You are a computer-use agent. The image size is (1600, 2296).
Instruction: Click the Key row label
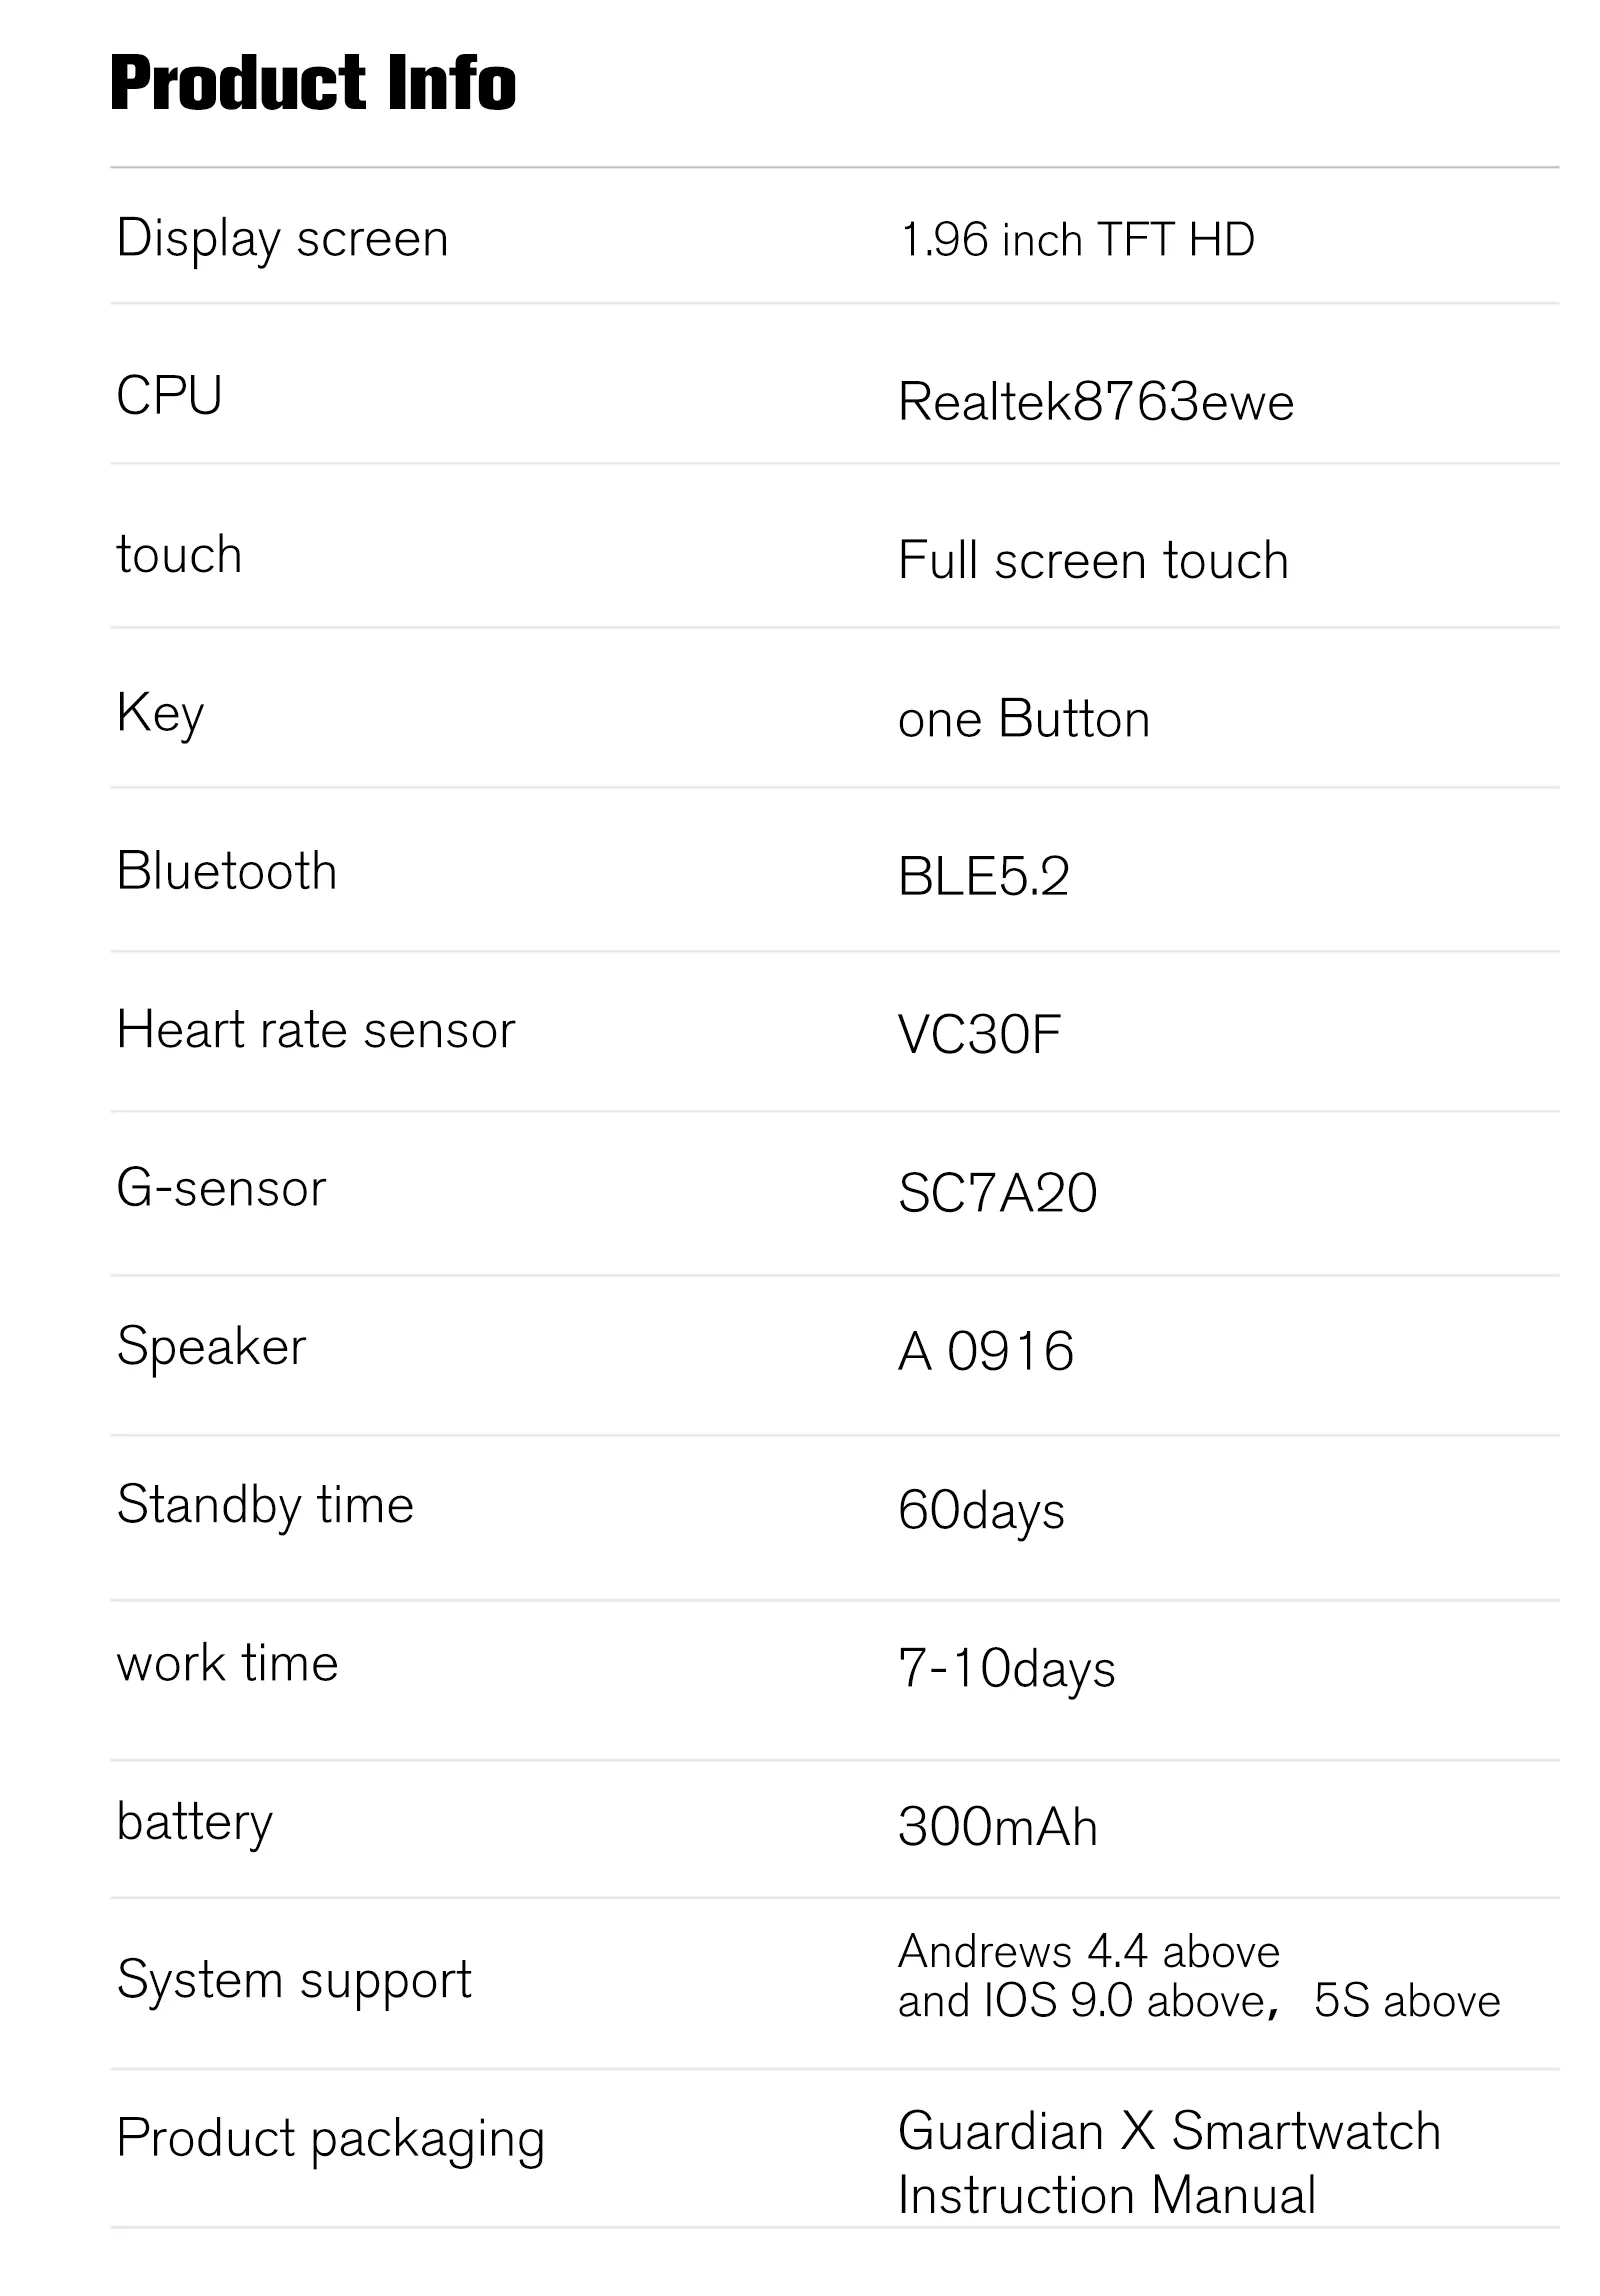click(x=160, y=715)
